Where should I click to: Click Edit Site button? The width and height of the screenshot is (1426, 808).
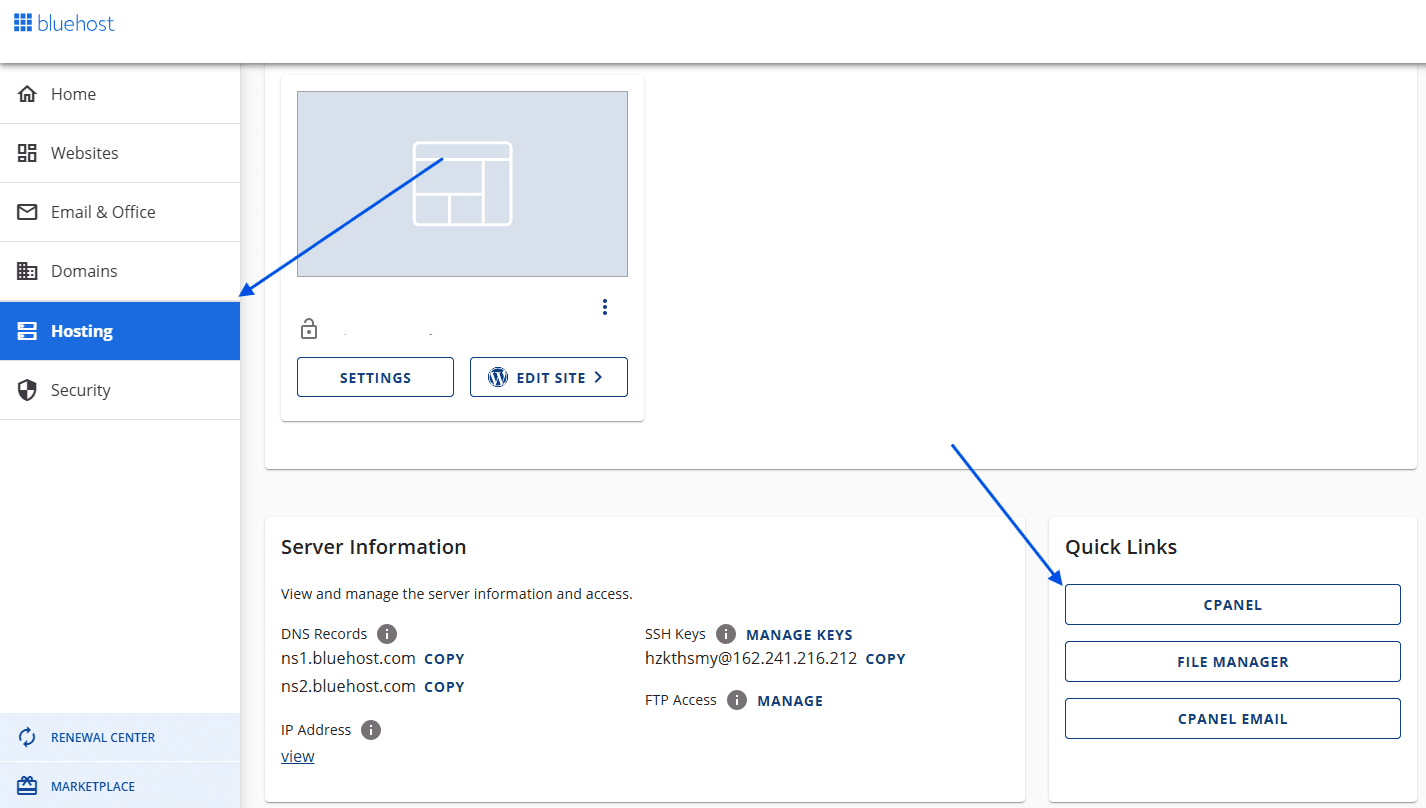click(x=549, y=377)
